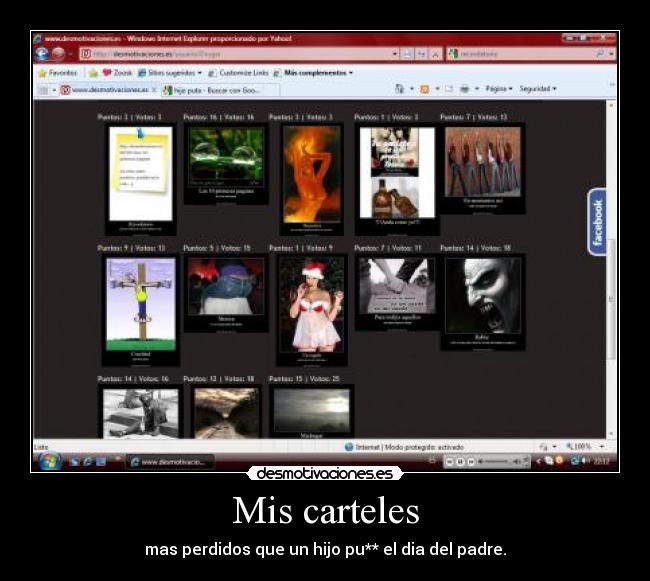The image size is (650, 581).
Task: Open the black-and-white bench poster thumbnail
Action: 141,412
